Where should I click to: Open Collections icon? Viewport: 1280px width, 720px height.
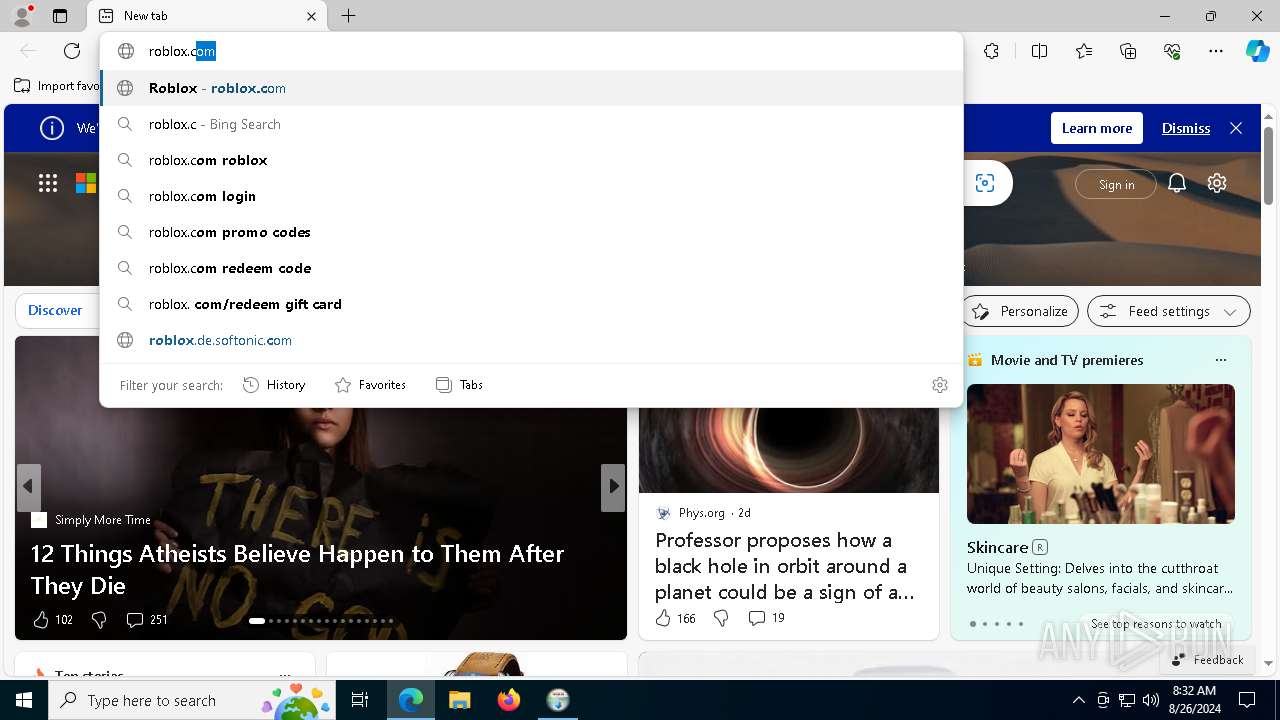(1128, 51)
